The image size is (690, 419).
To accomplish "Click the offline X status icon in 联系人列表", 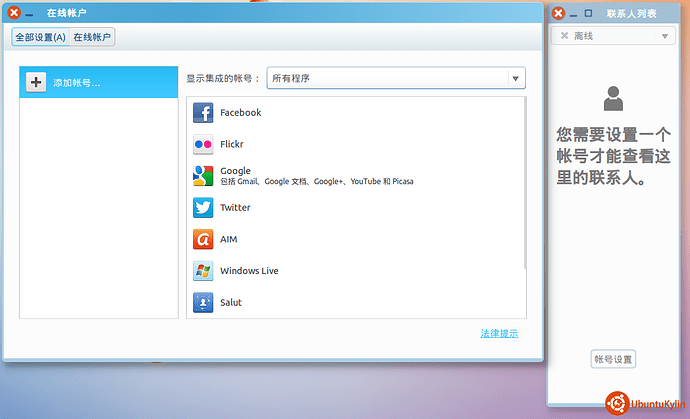I will pos(565,36).
